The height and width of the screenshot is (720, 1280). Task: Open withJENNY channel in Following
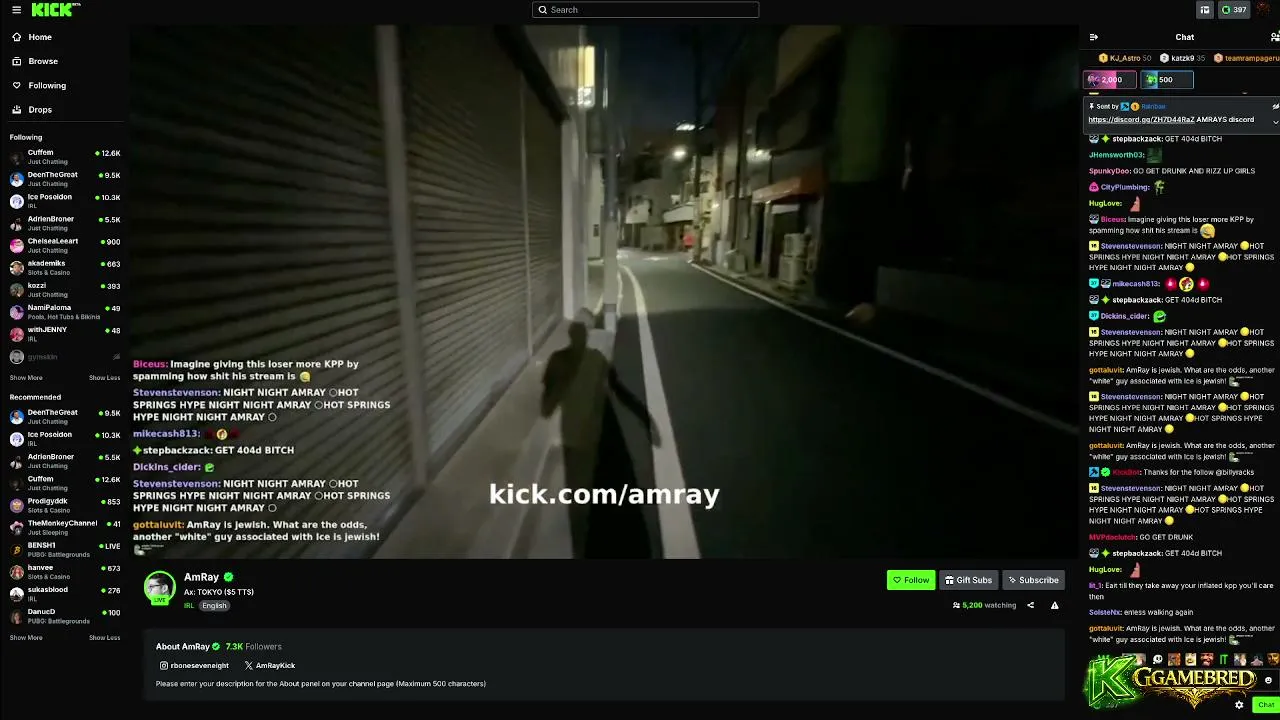pyautogui.click(x=64, y=334)
